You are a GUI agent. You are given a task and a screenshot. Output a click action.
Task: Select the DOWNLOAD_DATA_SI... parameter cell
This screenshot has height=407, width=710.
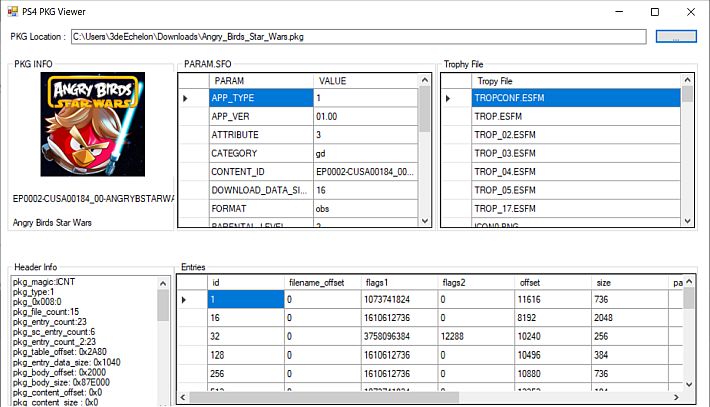click(x=261, y=190)
